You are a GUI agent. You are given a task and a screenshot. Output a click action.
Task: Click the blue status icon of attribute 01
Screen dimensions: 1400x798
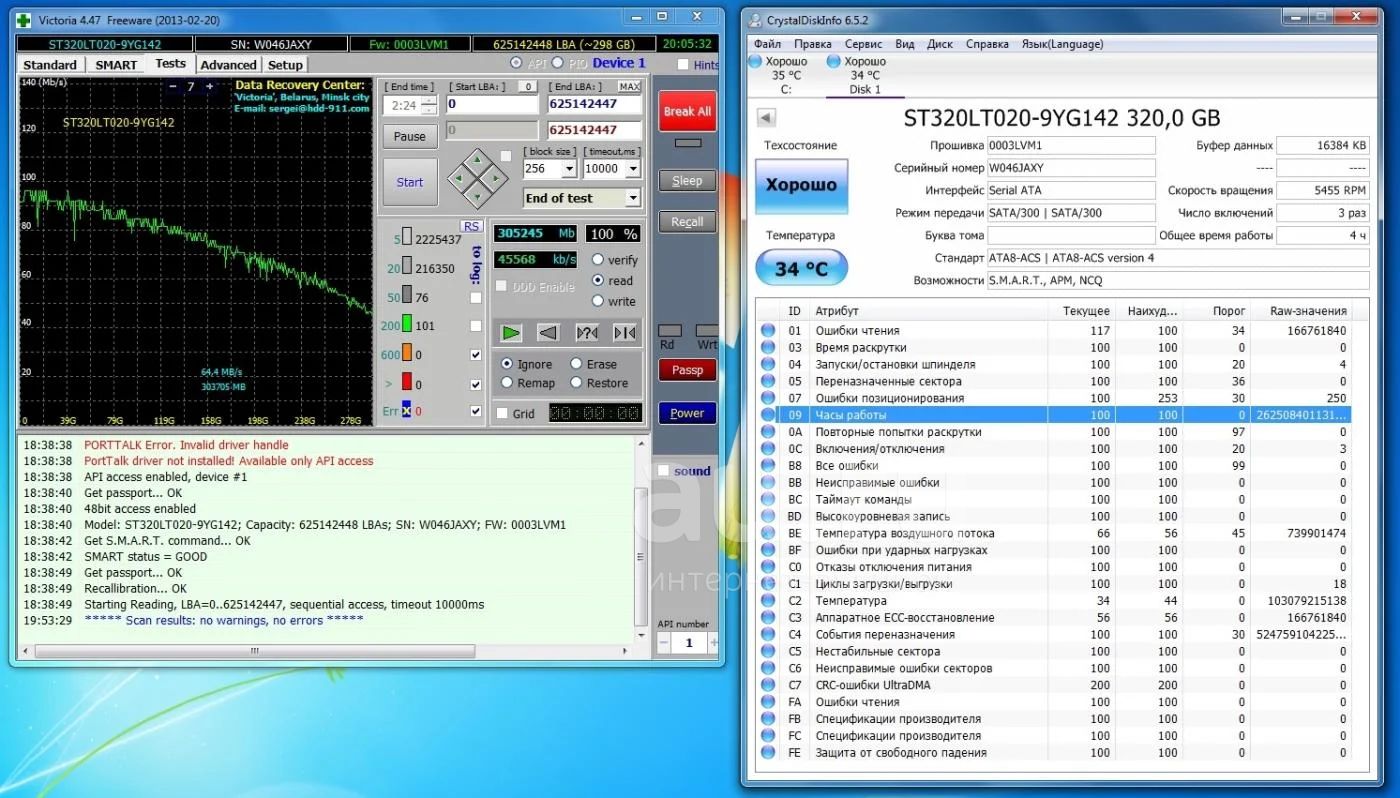(768, 330)
